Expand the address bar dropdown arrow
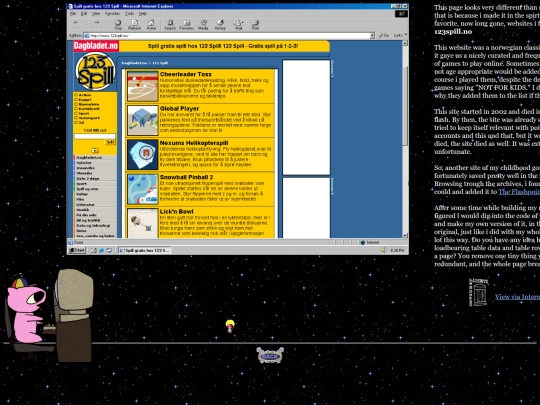This screenshot has height=405, width=540. pos(372,35)
